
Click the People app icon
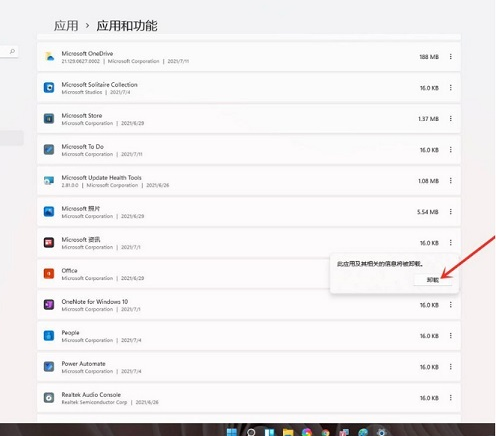click(49, 335)
